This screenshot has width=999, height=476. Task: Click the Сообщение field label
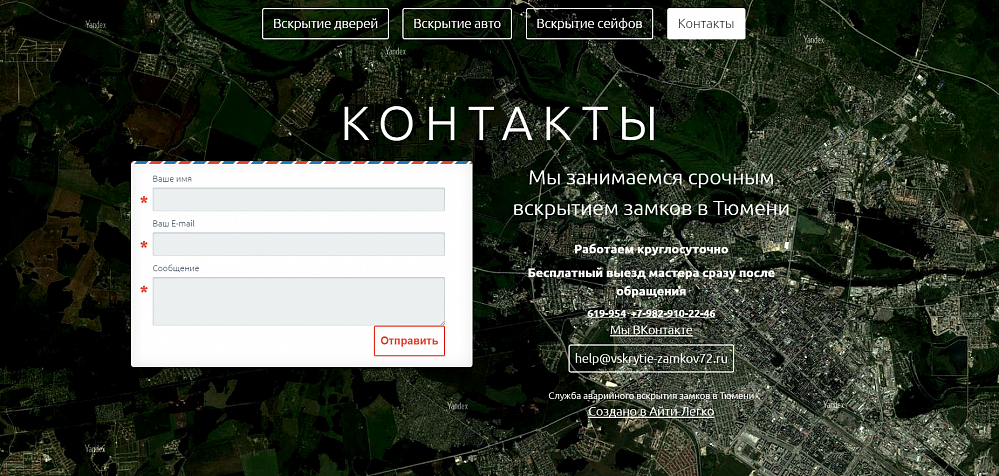[x=176, y=268]
